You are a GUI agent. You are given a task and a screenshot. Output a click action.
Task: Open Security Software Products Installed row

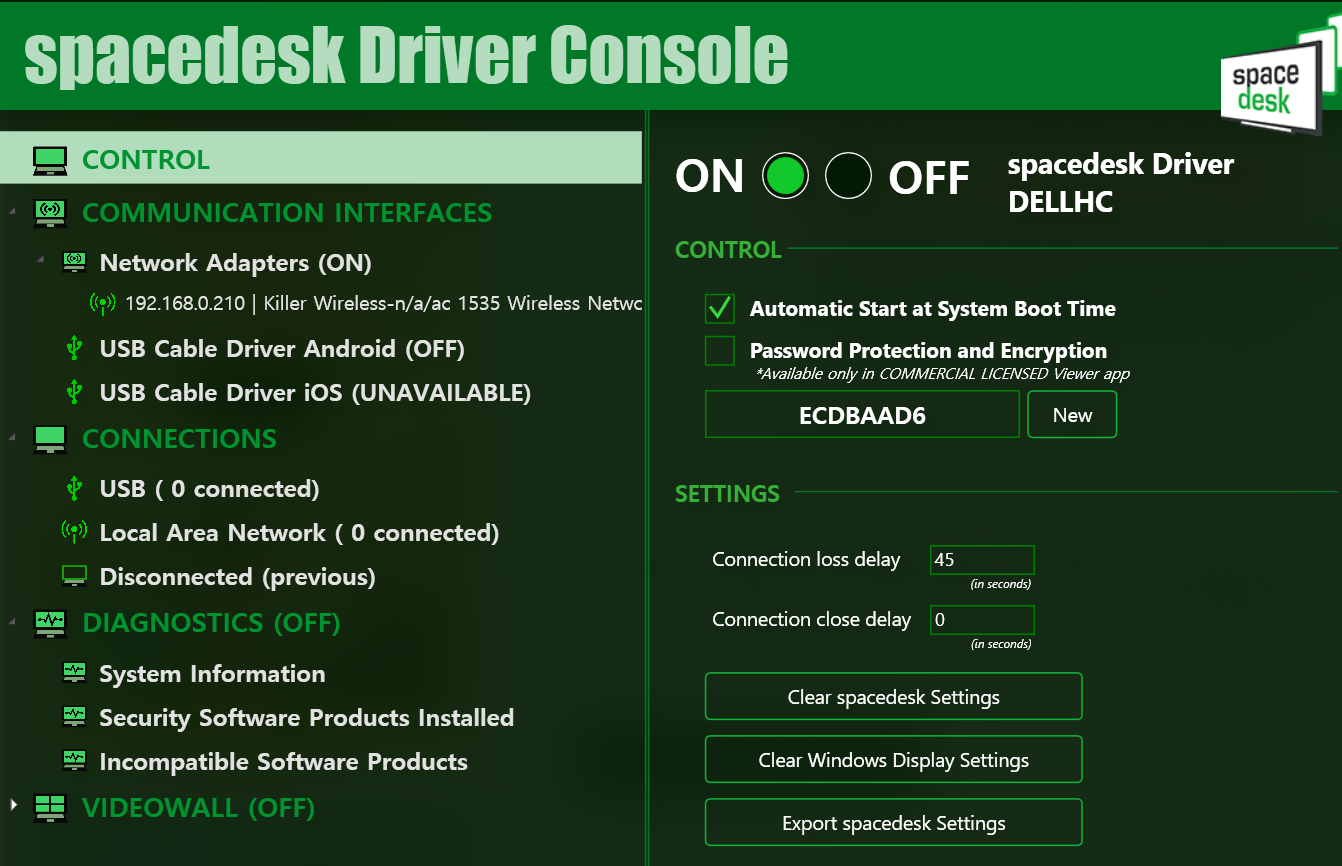click(307, 718)
